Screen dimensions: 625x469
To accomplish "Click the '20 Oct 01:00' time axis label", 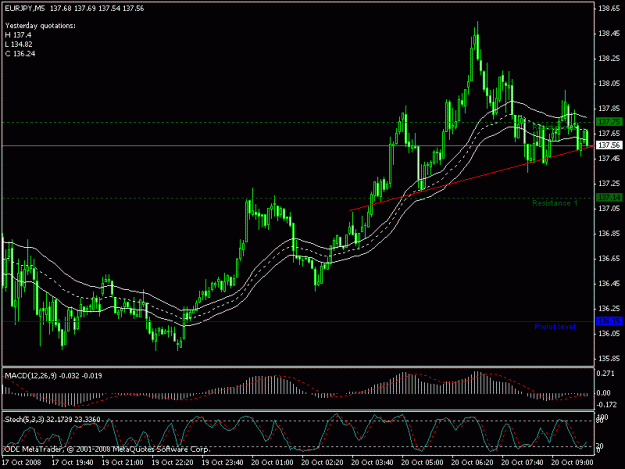I will [x=272, y=463].
